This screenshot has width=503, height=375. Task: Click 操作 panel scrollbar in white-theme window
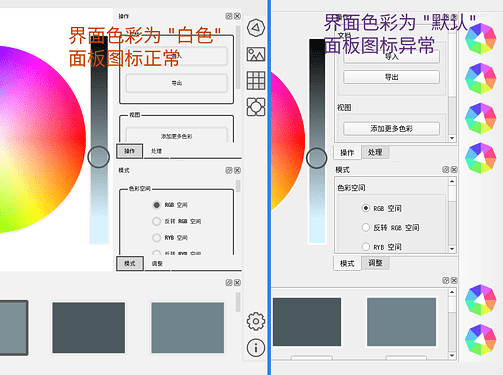point(238,57)
